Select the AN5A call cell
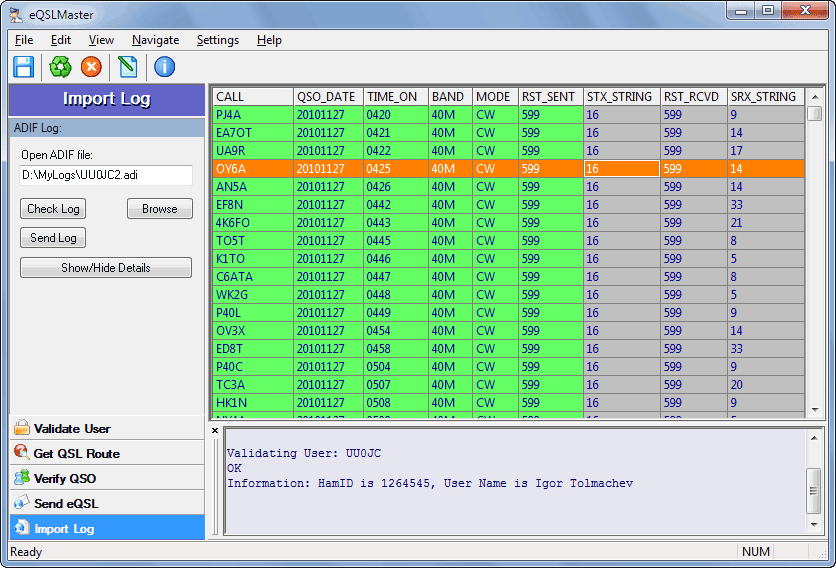The image size is (836, 568). (x=253, y=187)
